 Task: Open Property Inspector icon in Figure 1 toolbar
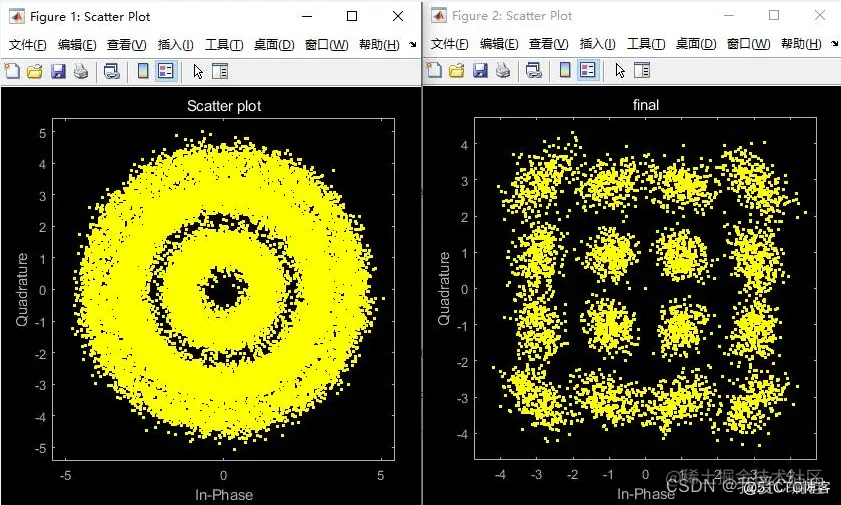[220, 71]
